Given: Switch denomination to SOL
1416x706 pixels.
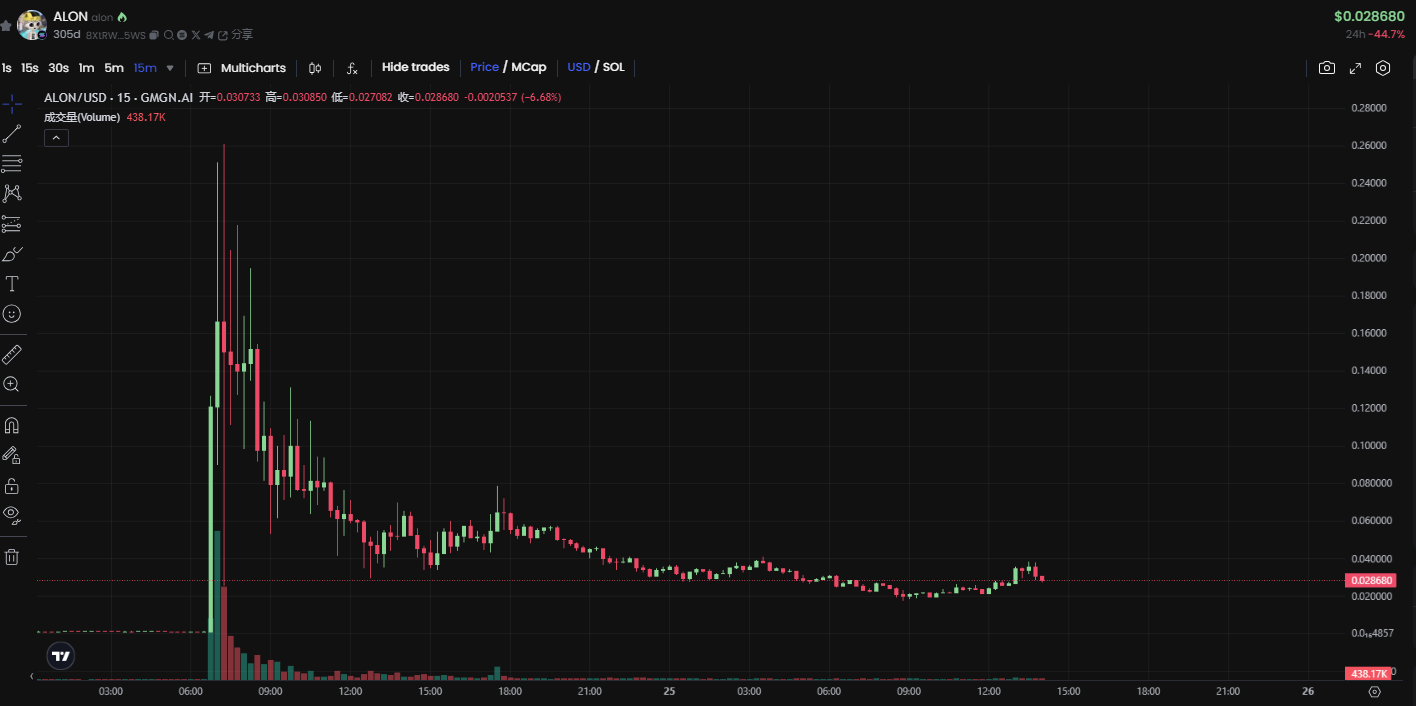Looking at the screenshot, I should (613, 67).
